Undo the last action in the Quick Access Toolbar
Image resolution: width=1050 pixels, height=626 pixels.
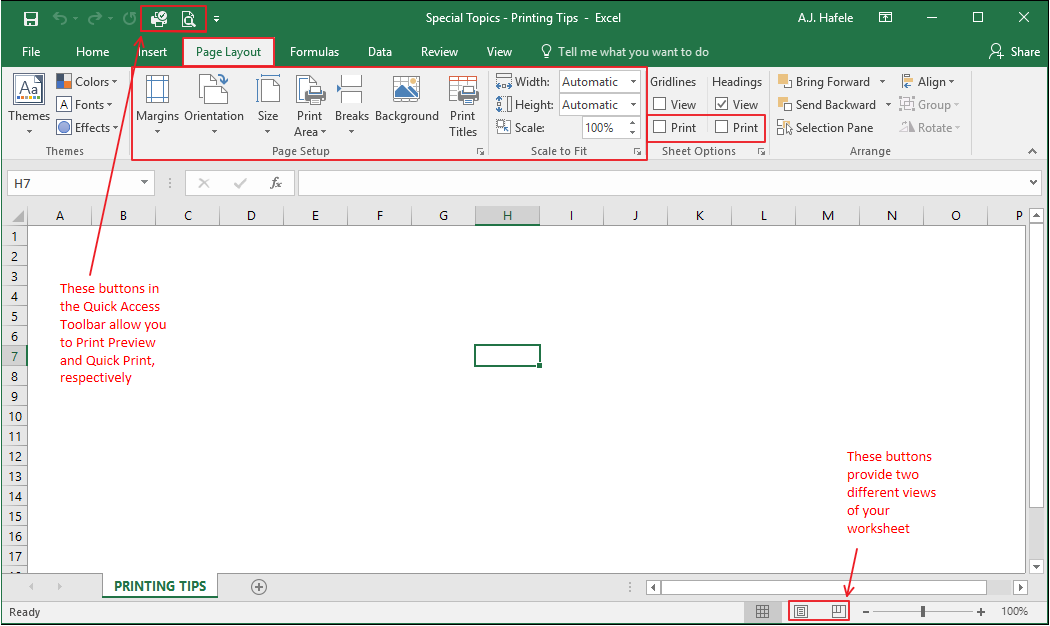pos(60,19)
